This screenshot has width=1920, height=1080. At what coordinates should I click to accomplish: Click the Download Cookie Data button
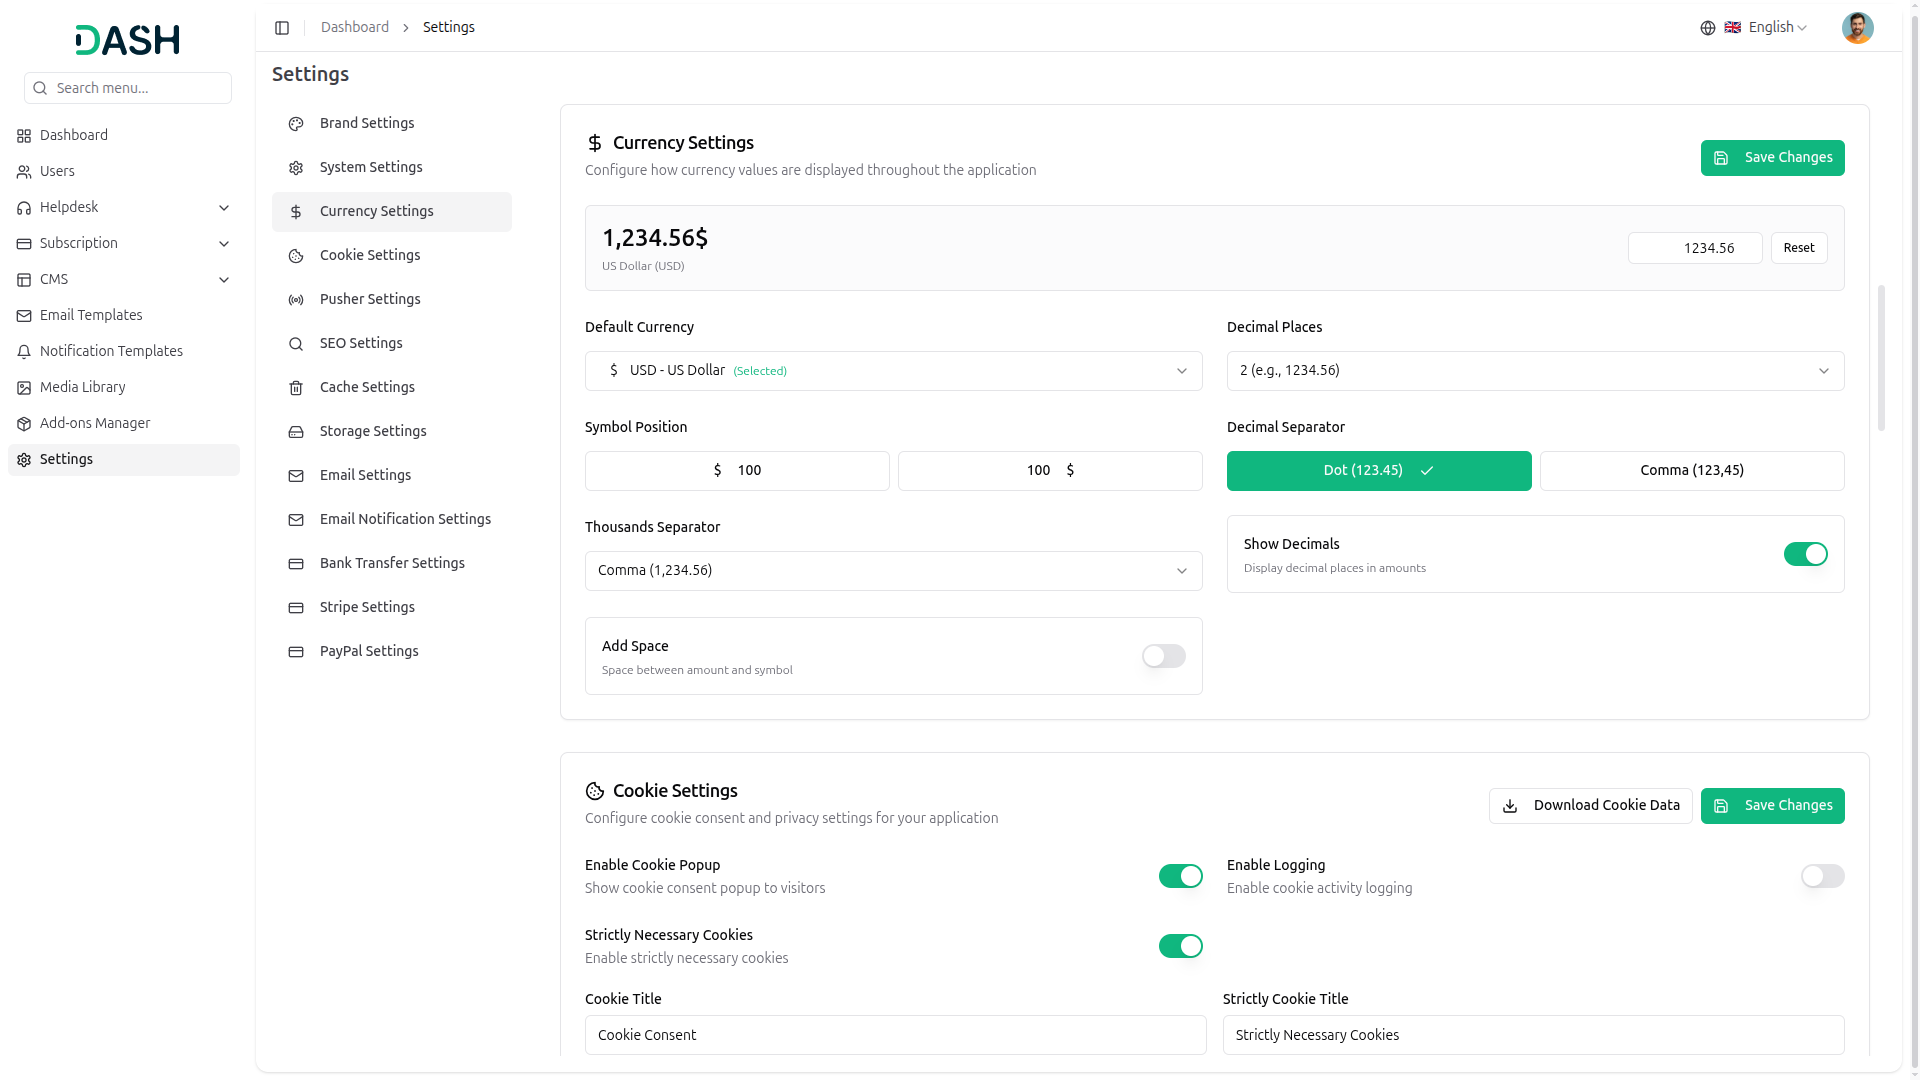tap(1590, 806)
